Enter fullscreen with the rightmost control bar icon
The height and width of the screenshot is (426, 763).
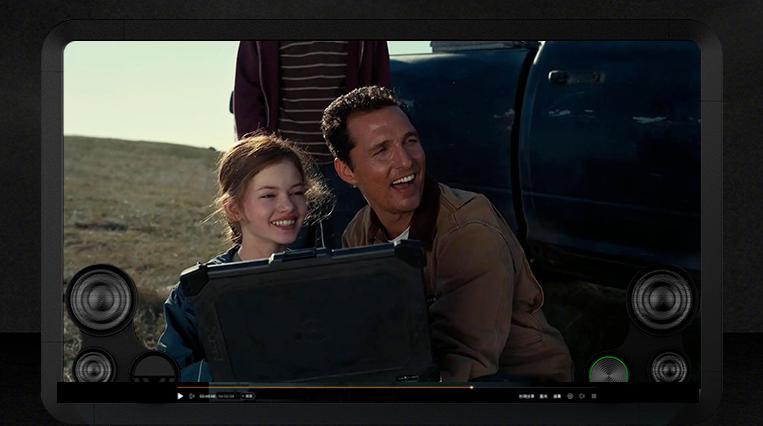click(x=595, y=396)
